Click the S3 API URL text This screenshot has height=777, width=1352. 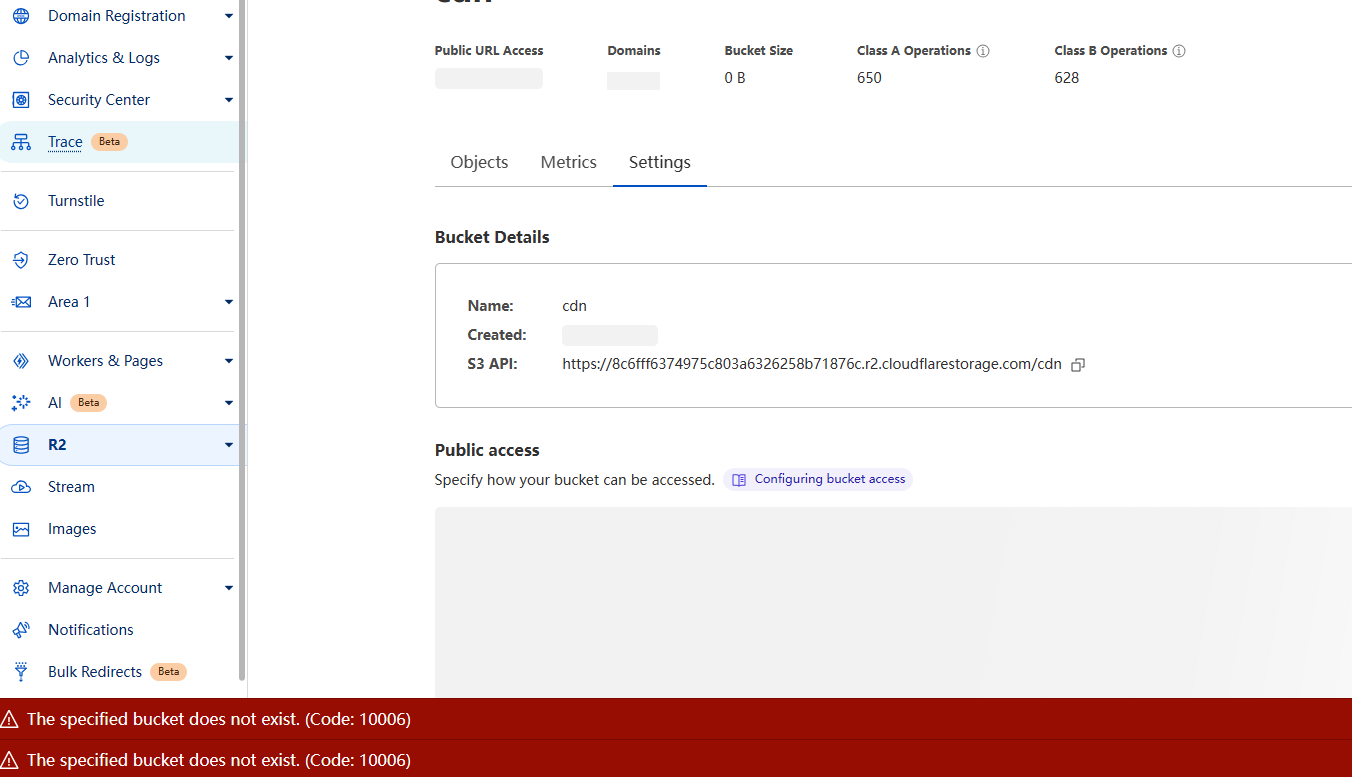(812, 364)
